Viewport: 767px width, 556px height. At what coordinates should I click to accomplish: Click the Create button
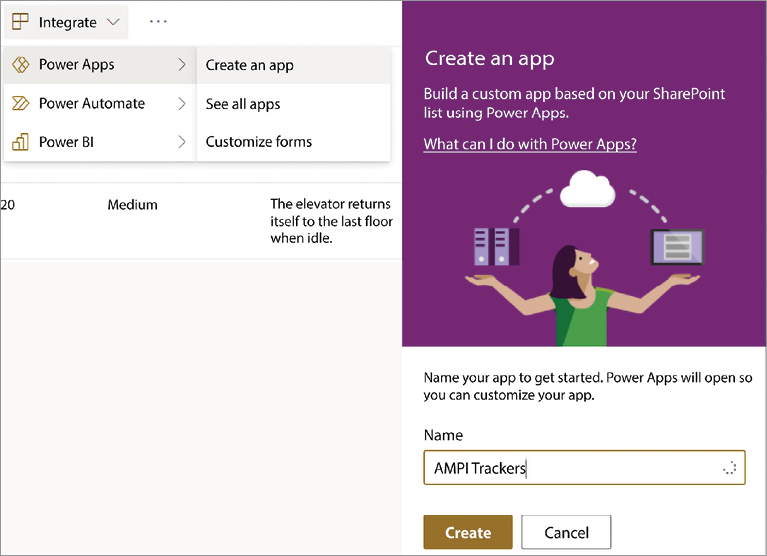click(x=468, y=532)
